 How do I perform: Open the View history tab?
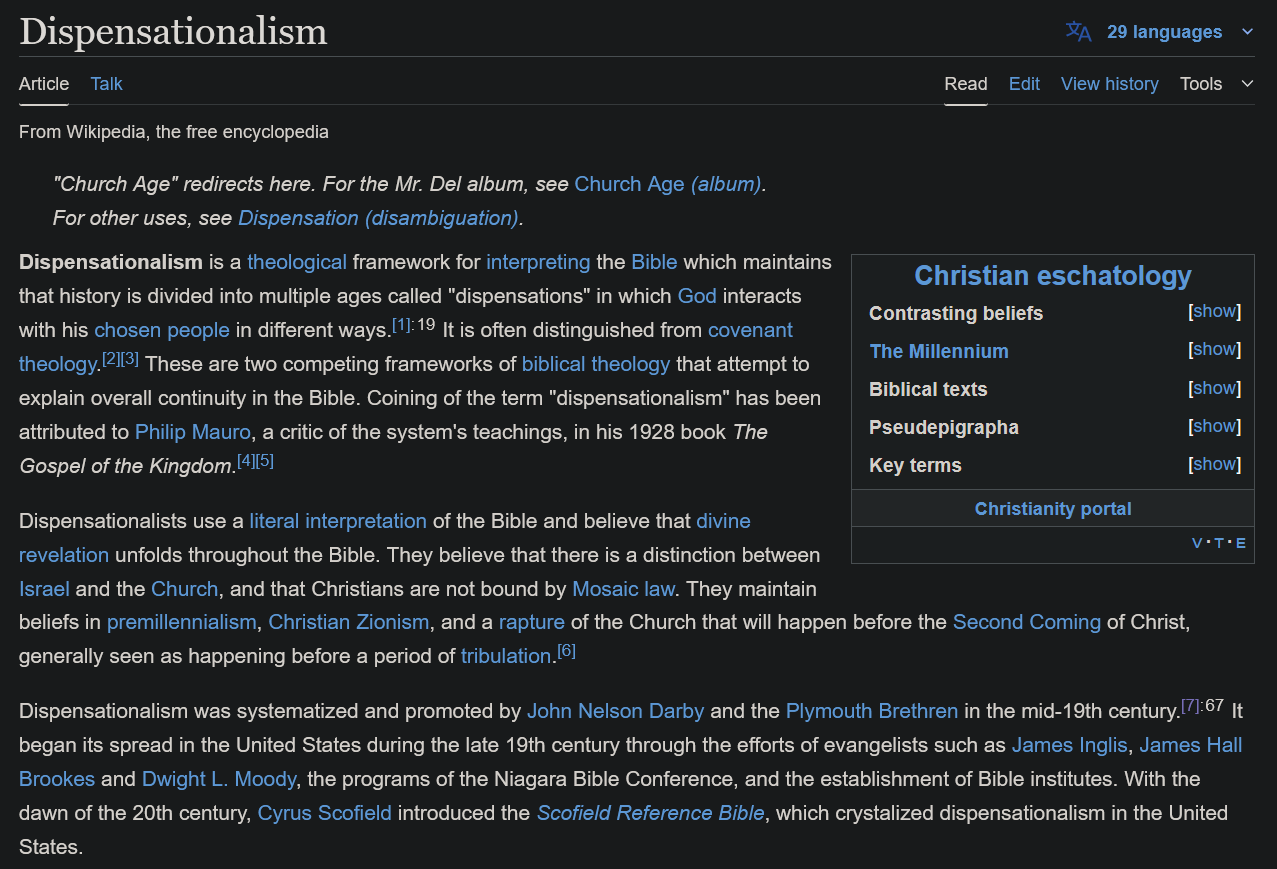click(x=1110, y=84)
